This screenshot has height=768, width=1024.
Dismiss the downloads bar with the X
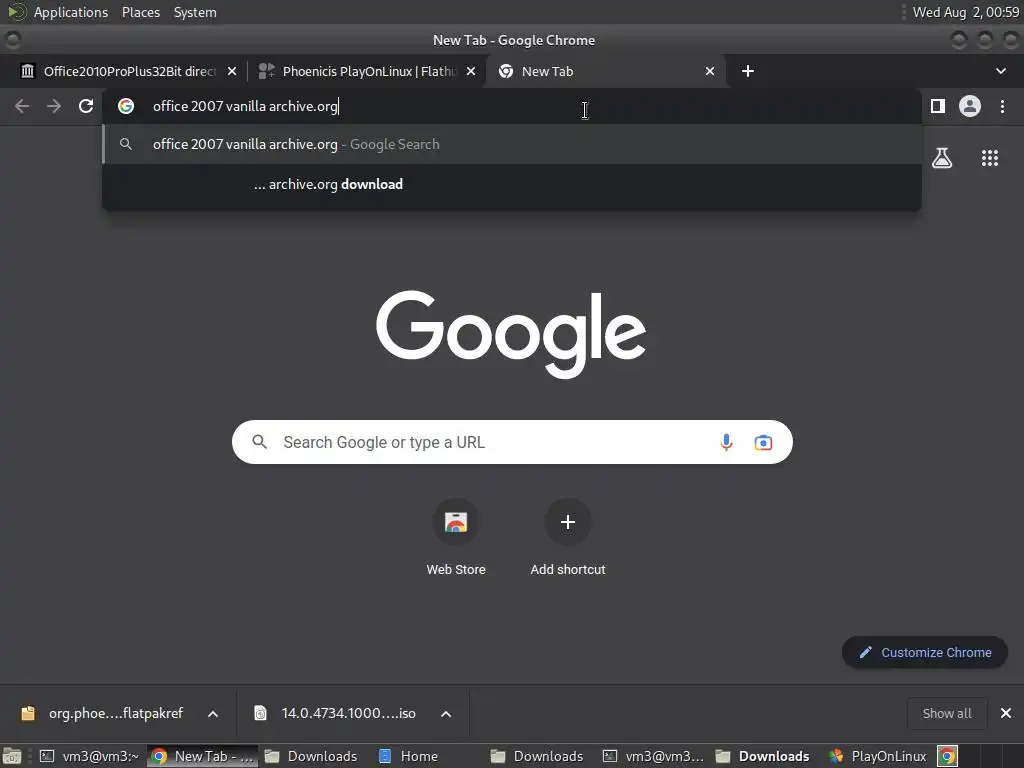(x=1006, y=713)
